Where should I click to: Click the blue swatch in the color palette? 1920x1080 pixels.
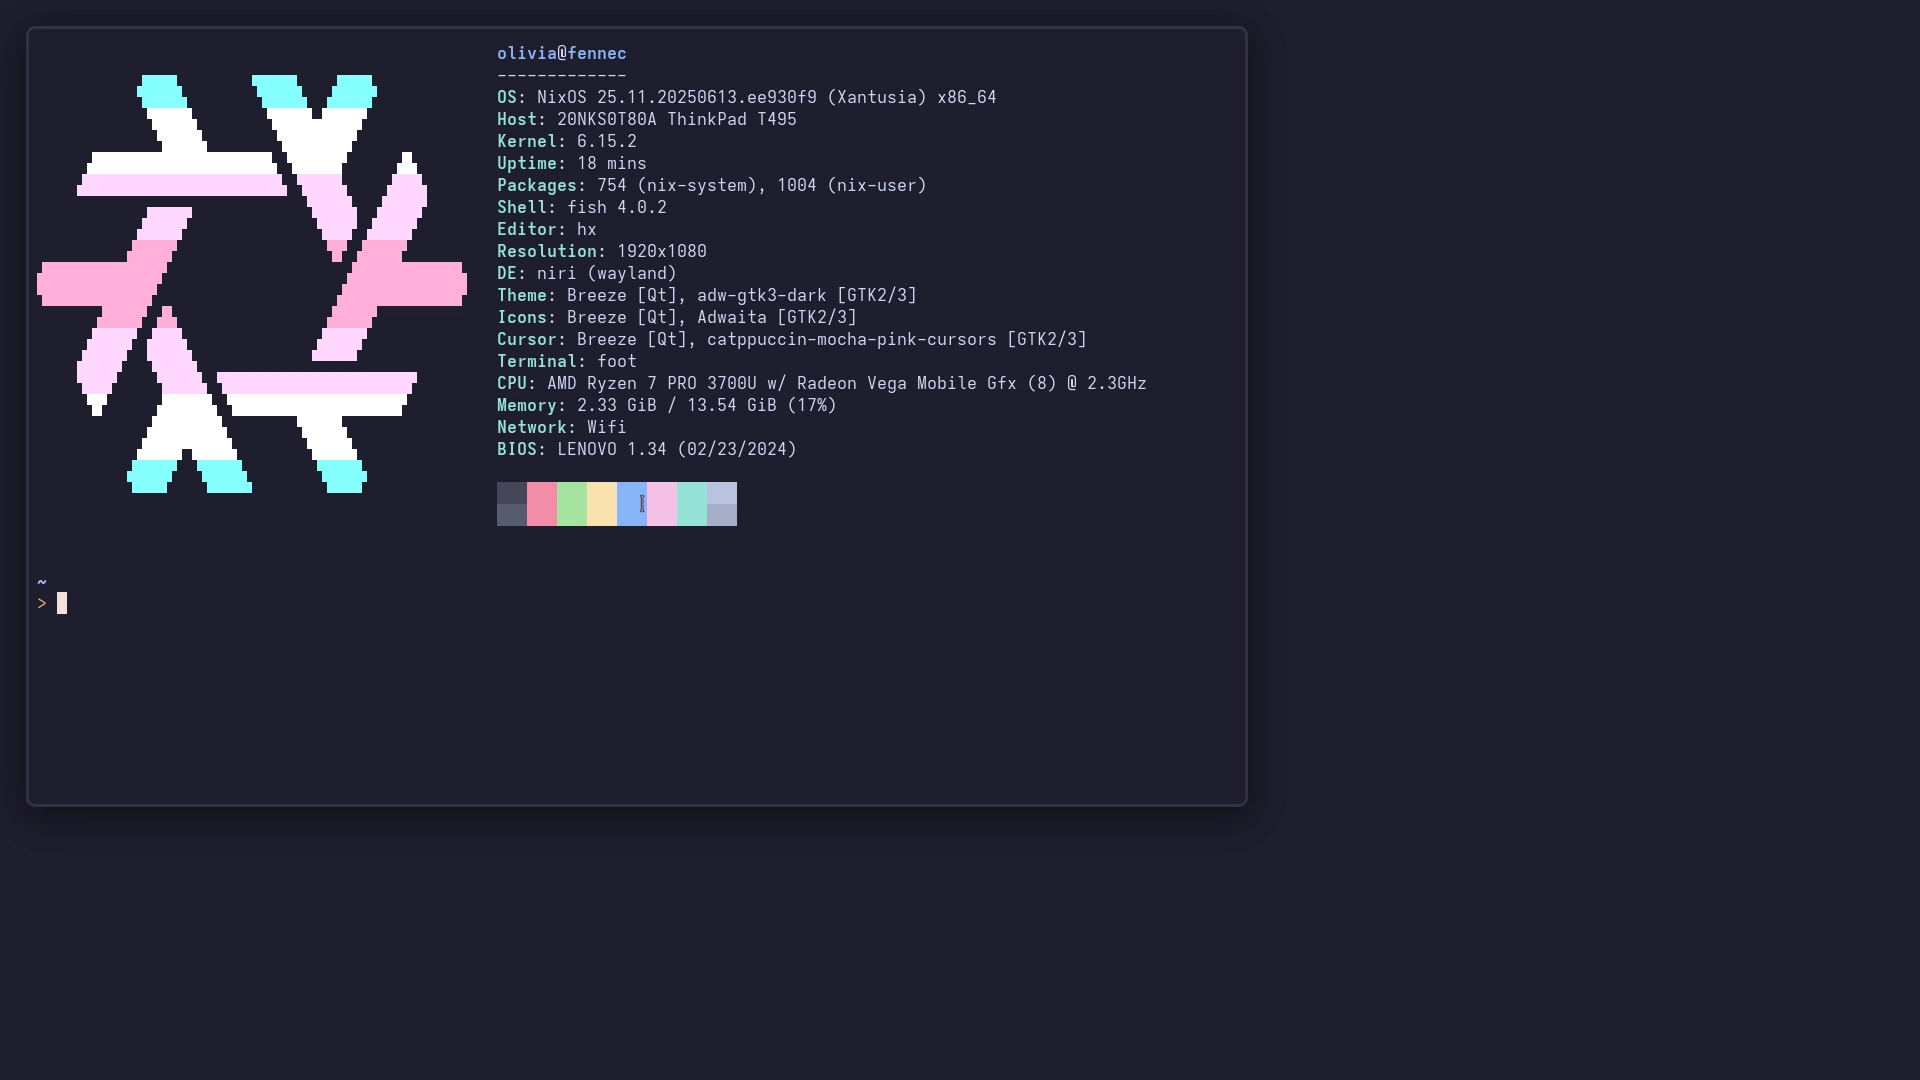(632, 504)
